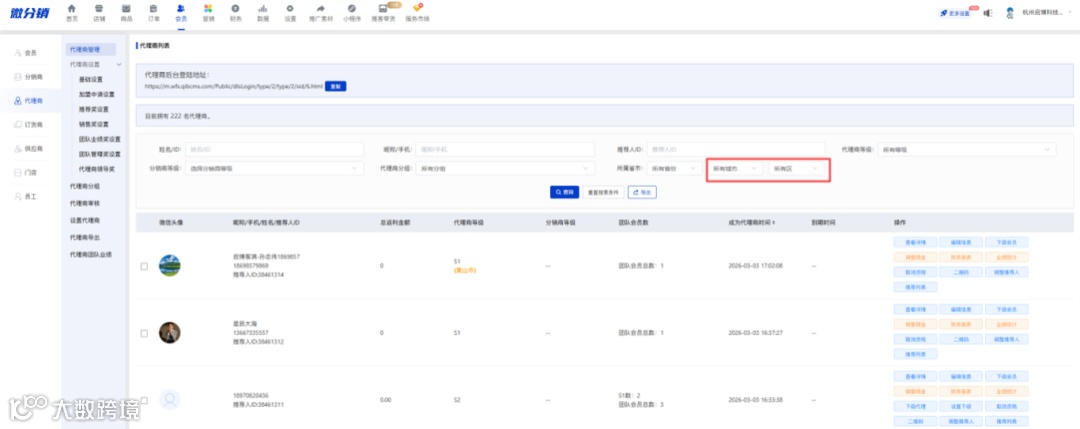Tick the checkbox for the 13667335557 agent row
1080x429 pixels.
click(x=144, y=333)
